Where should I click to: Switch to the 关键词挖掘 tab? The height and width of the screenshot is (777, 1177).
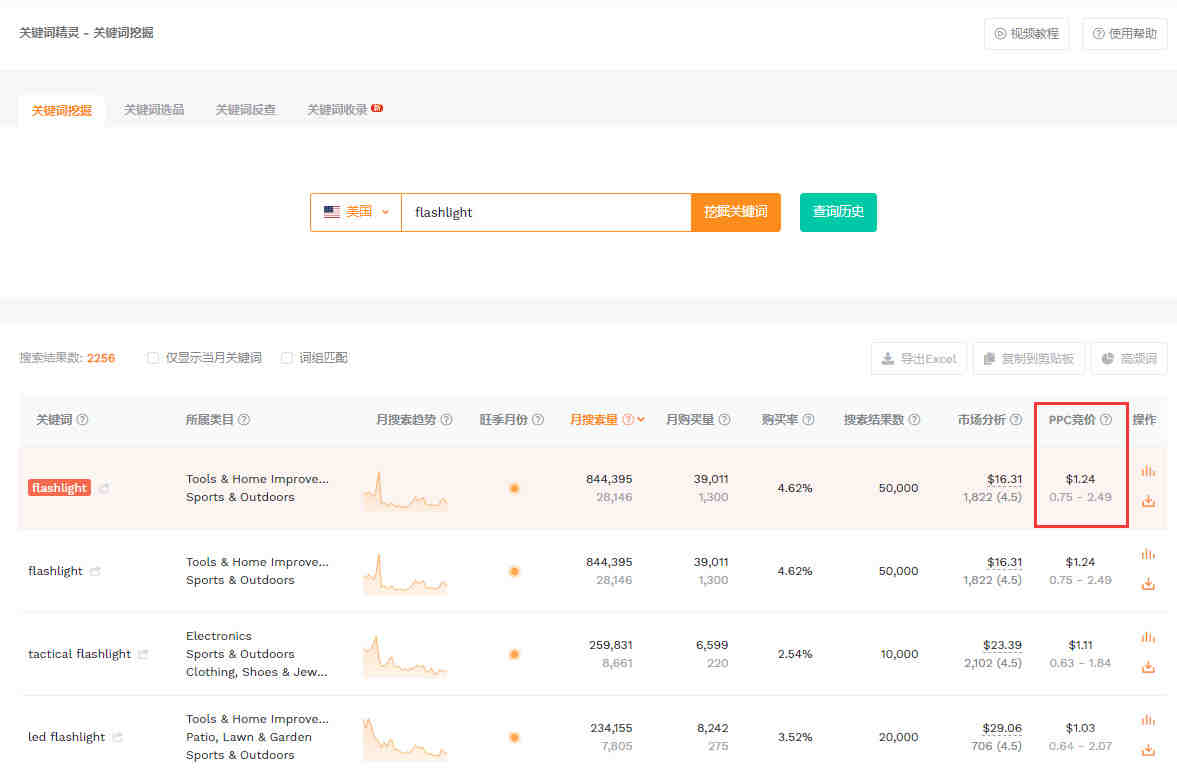tap(62, 110)
